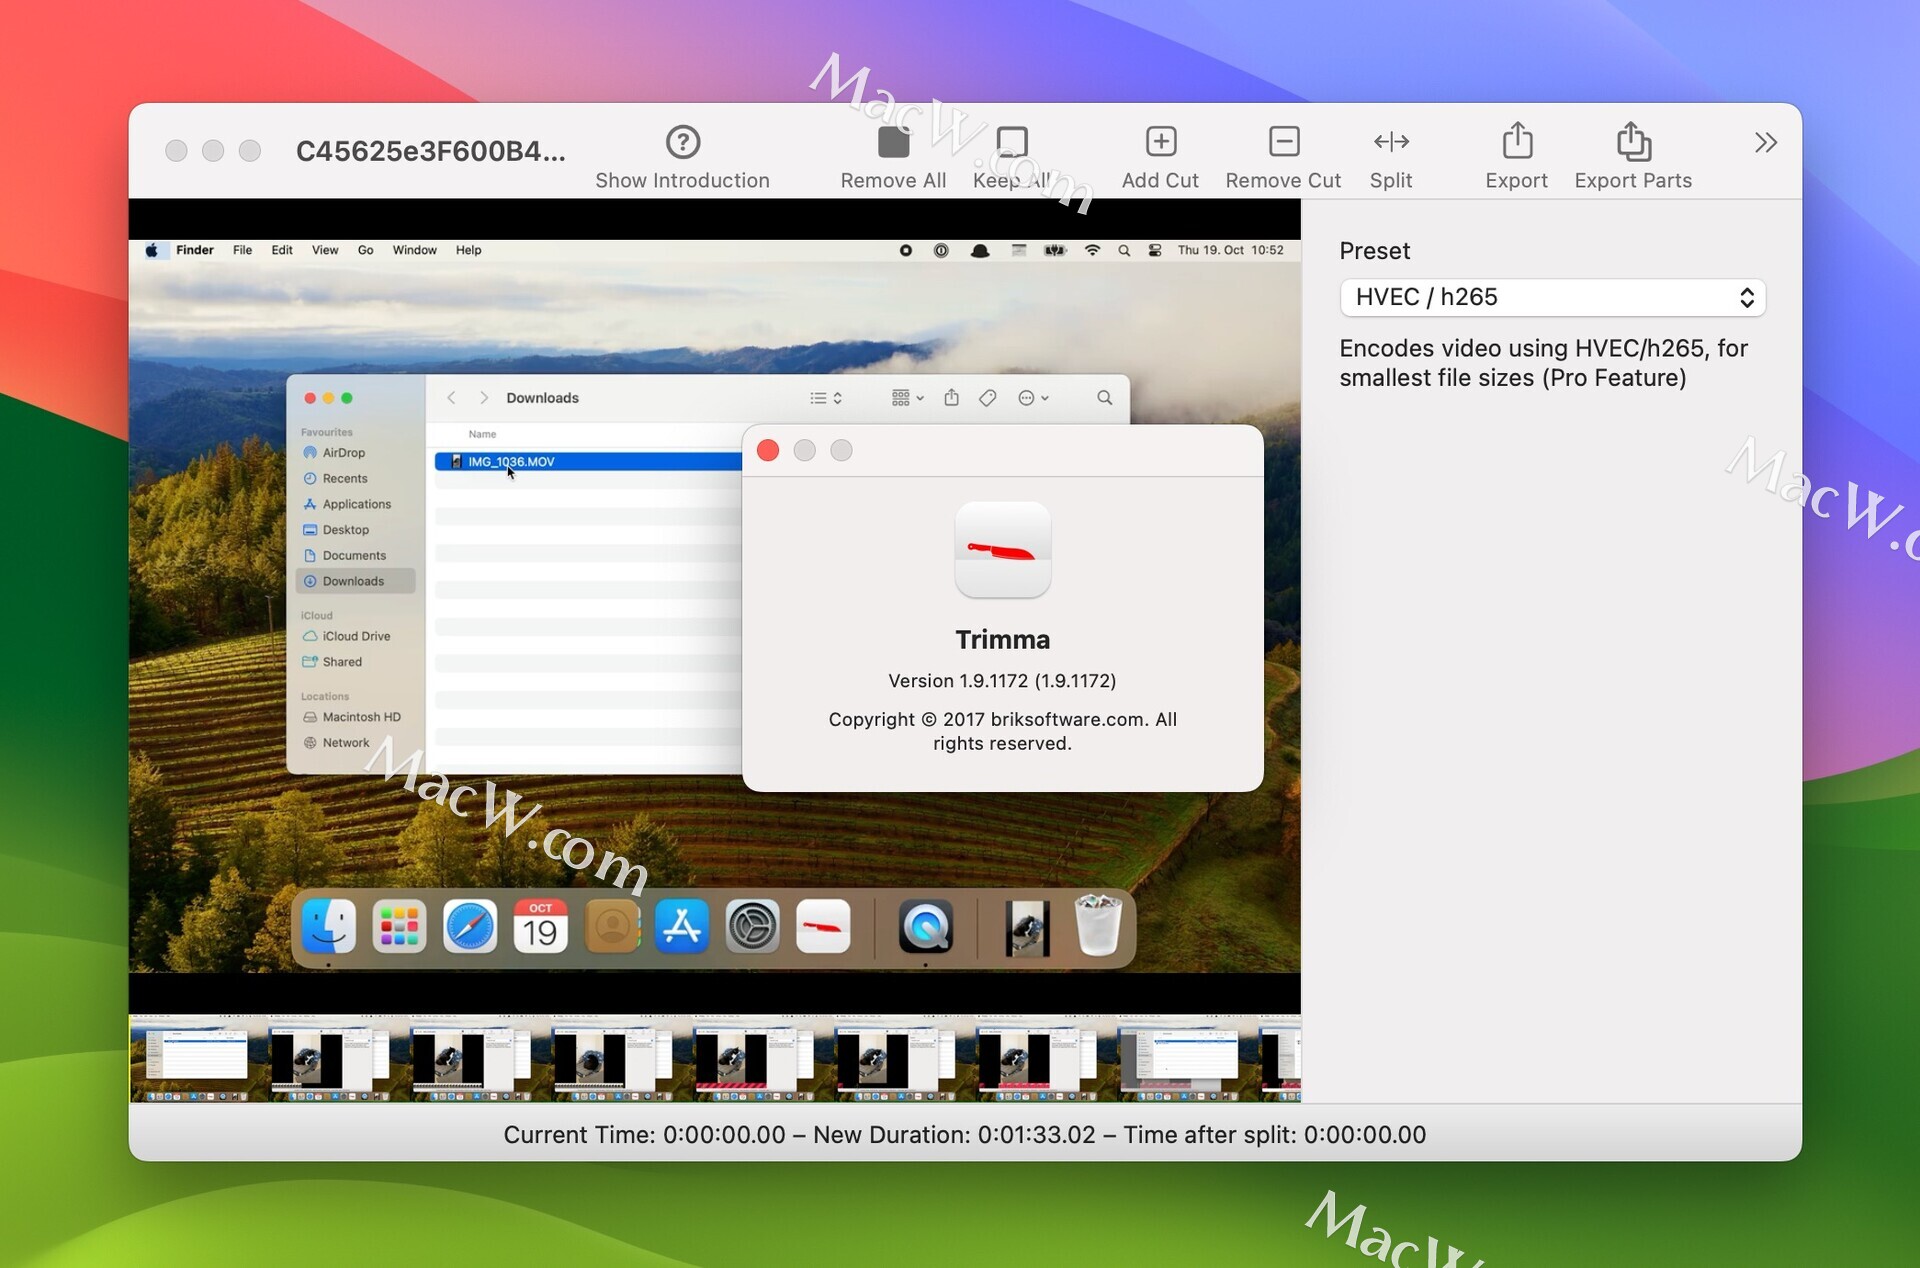The image size is (1920, 1268).
Task: Click the Current Time readout in status bar
Action: click(644, 1134)
